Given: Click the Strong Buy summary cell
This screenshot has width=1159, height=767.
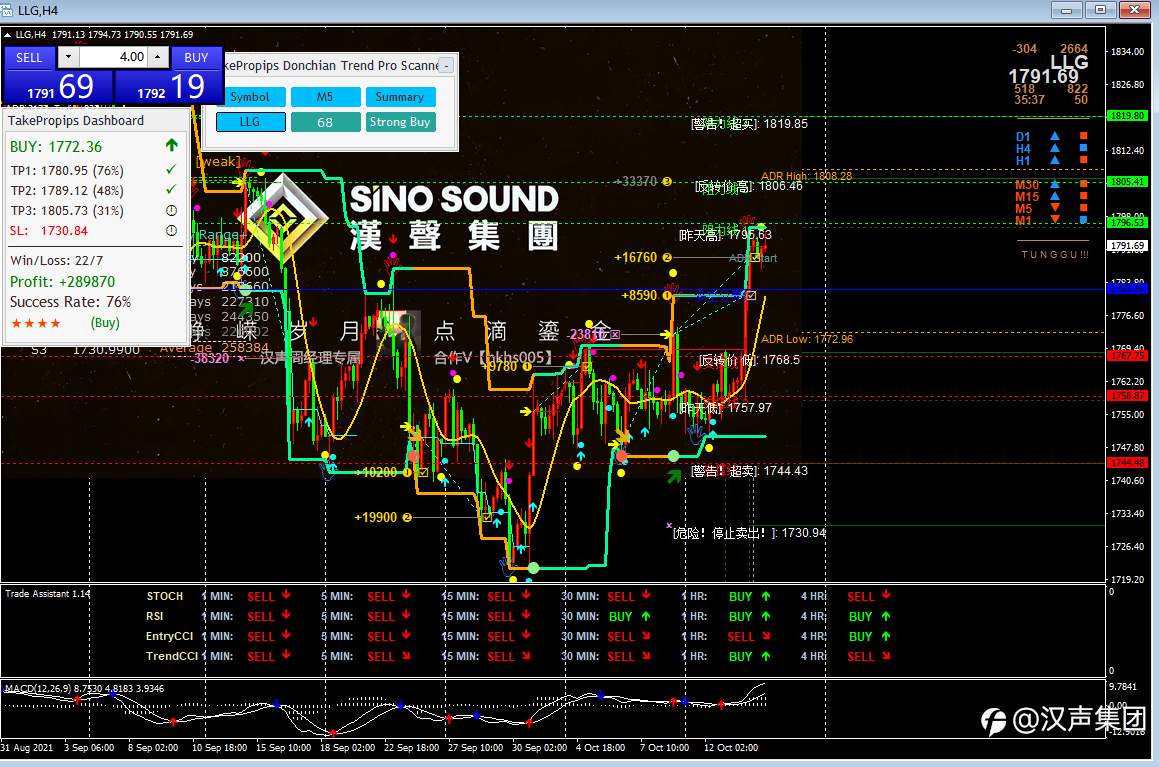Looking at the screenshot, I should (400, 122).
